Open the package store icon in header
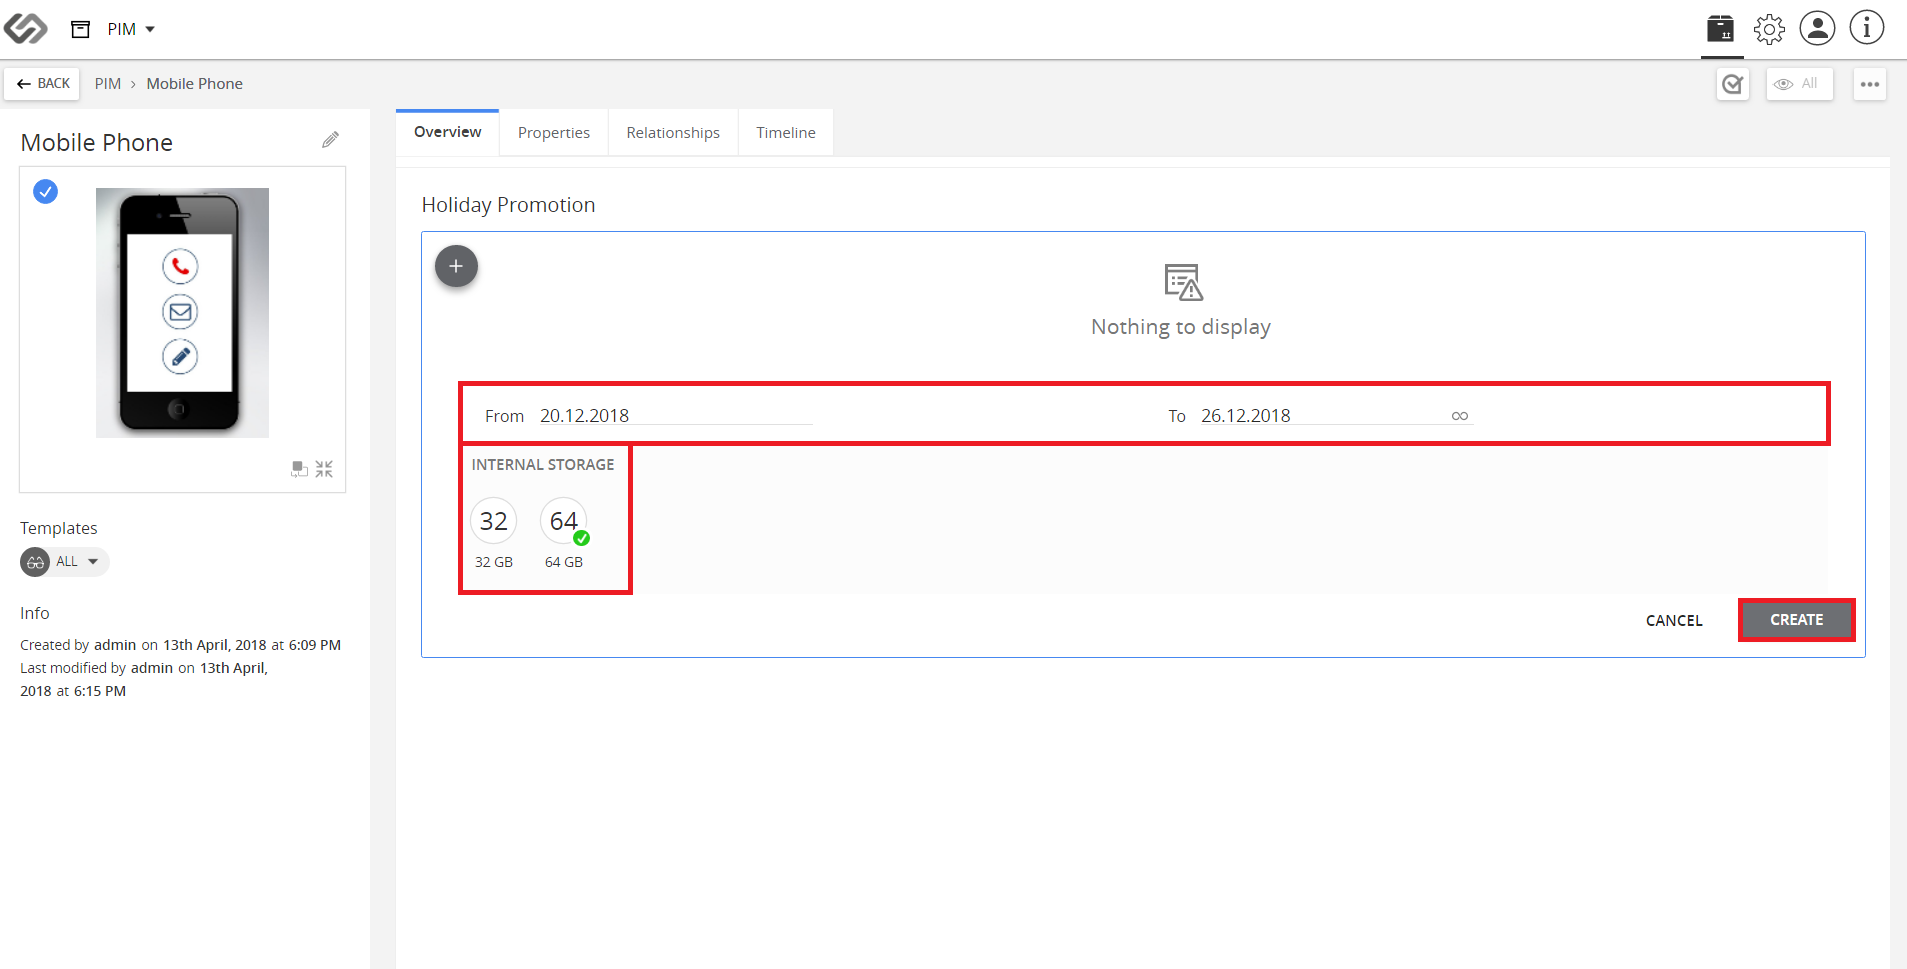The image size is (1907, 969). coord(1720,29)
